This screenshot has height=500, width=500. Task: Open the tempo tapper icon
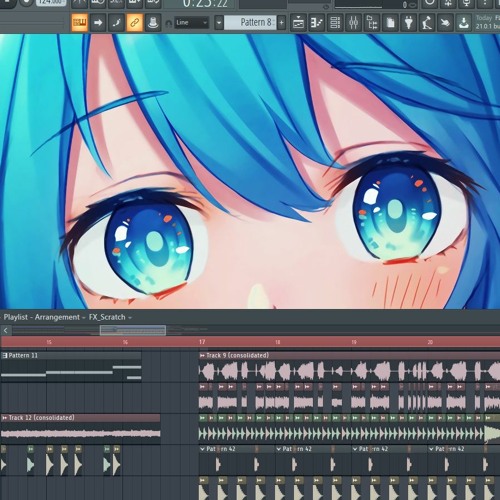tap(427, 23)
